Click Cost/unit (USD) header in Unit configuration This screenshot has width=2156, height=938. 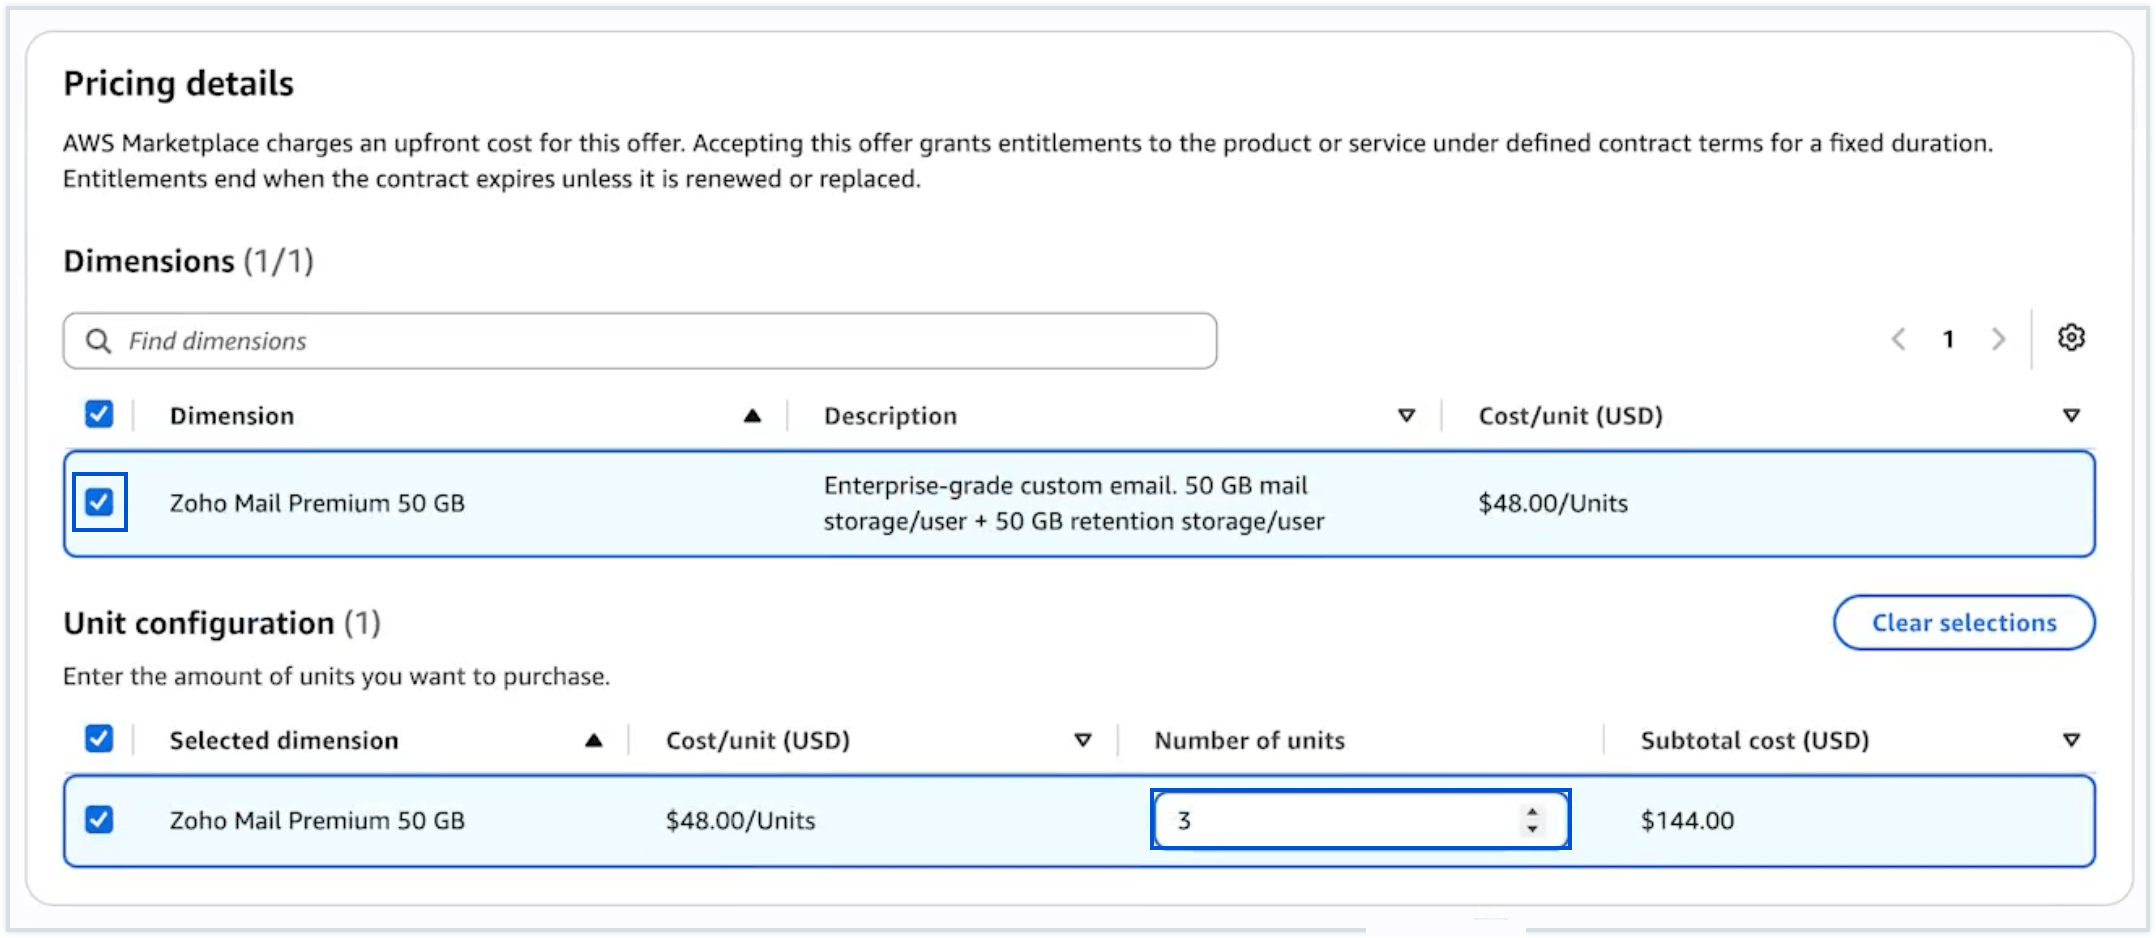click(x=758, y=741)
